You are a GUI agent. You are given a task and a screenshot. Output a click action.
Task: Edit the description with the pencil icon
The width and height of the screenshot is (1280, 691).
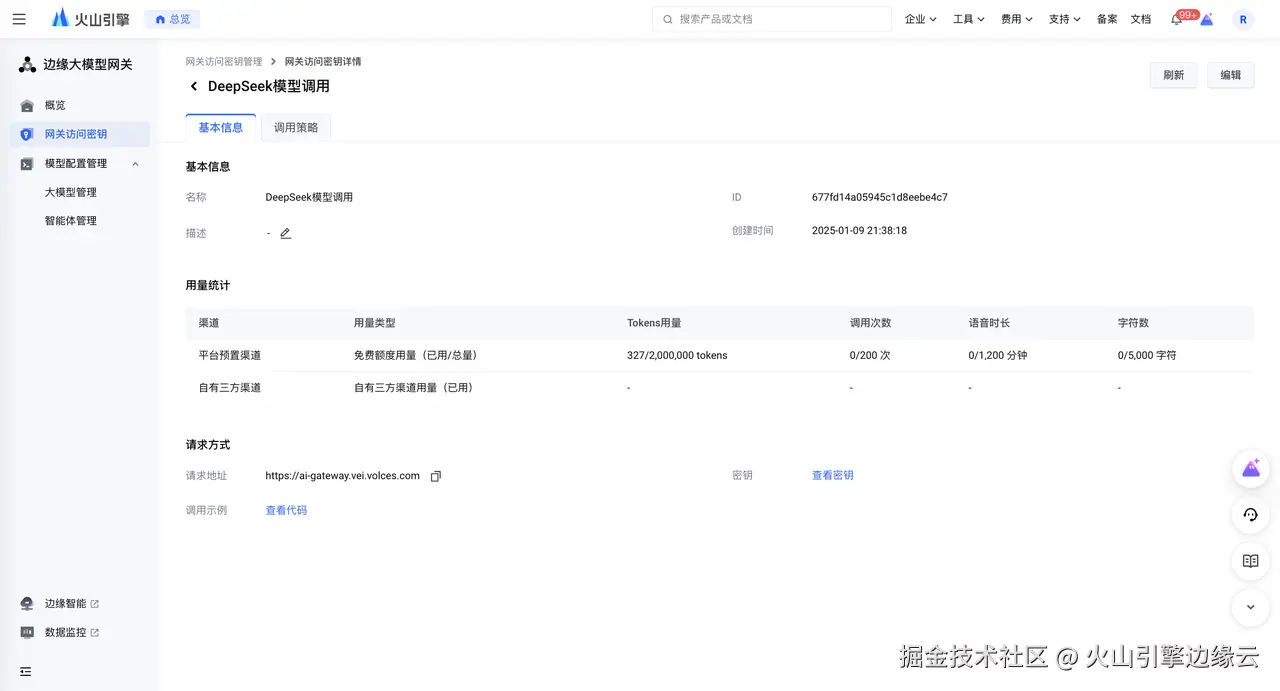tap(285, 233)
